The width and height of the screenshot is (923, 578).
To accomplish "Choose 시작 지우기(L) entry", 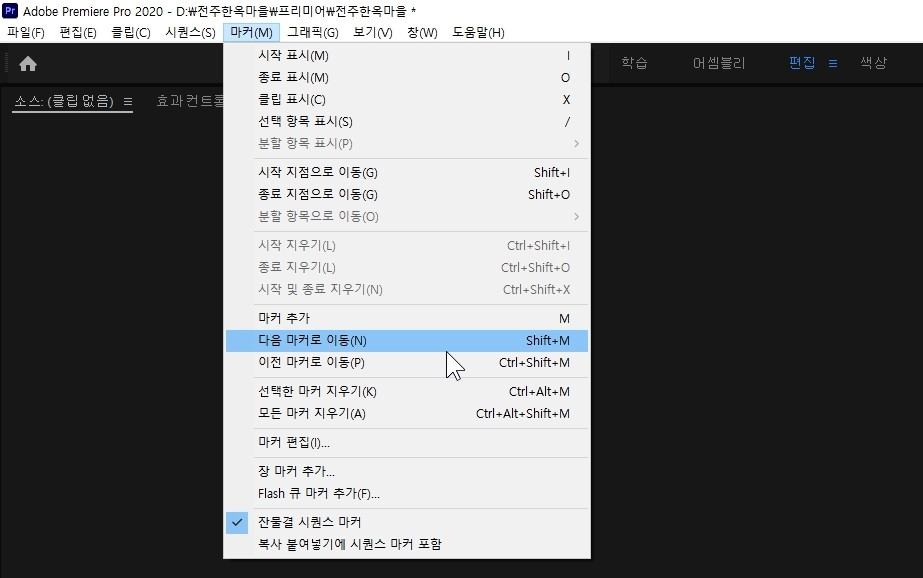I will click(x=407, y=245).
